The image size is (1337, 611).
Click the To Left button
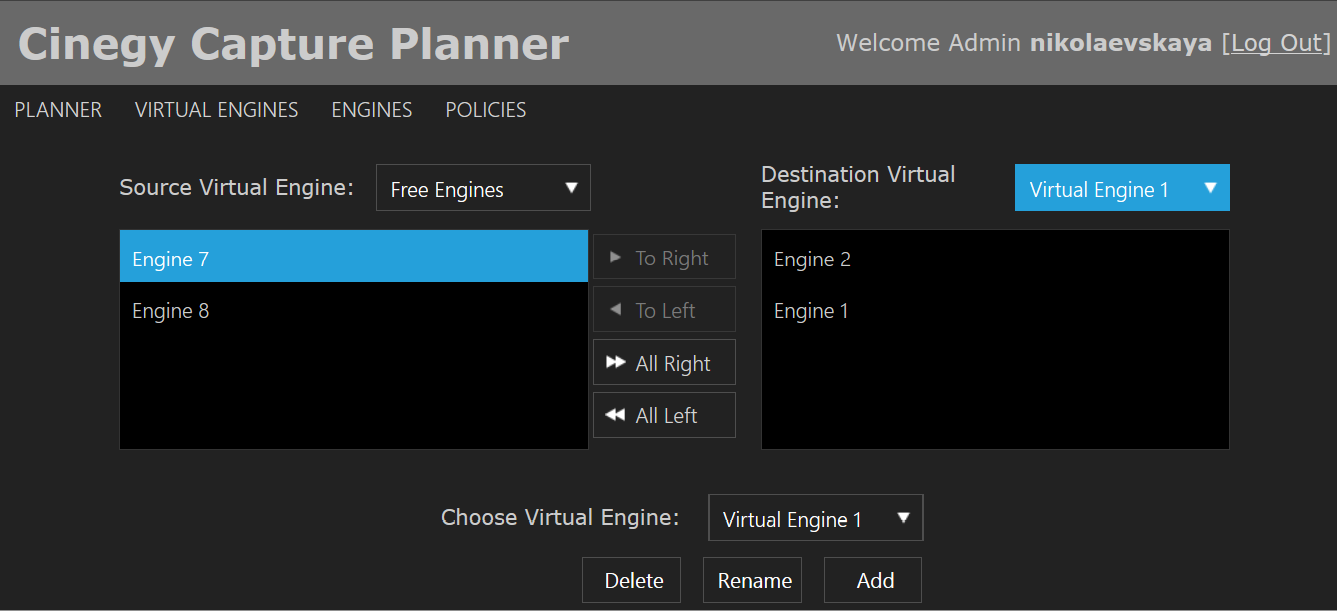pos(664,309)
